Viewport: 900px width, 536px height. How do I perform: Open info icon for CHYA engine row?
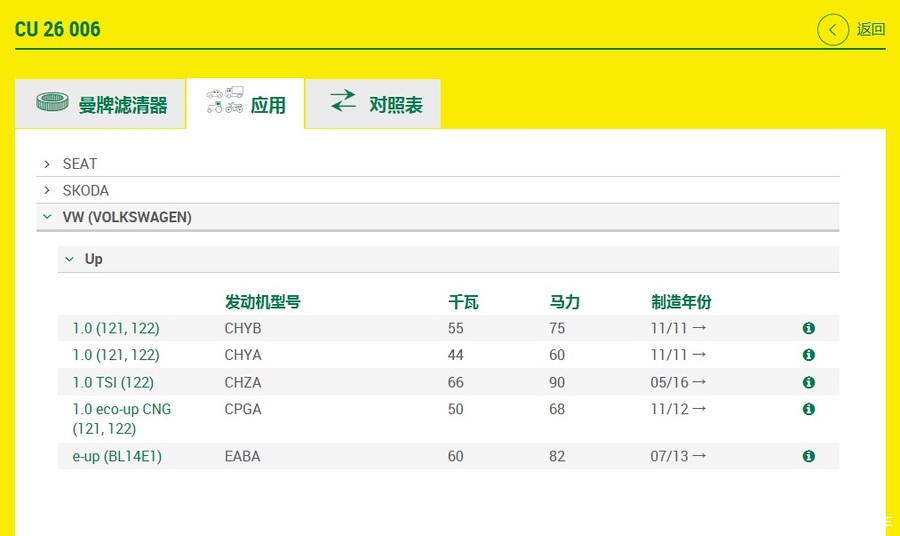(x=809, y=355)
